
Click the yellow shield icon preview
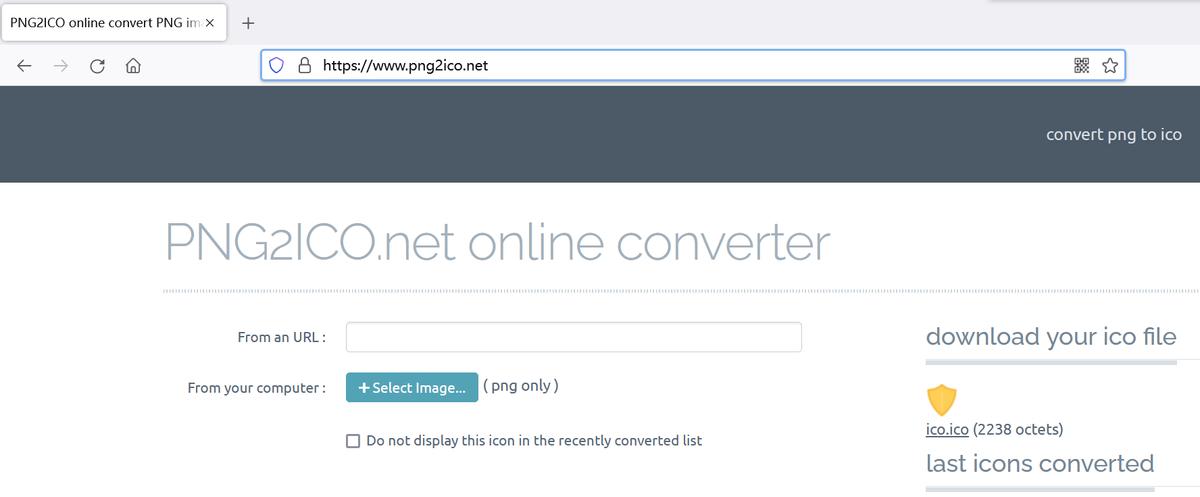942,400
